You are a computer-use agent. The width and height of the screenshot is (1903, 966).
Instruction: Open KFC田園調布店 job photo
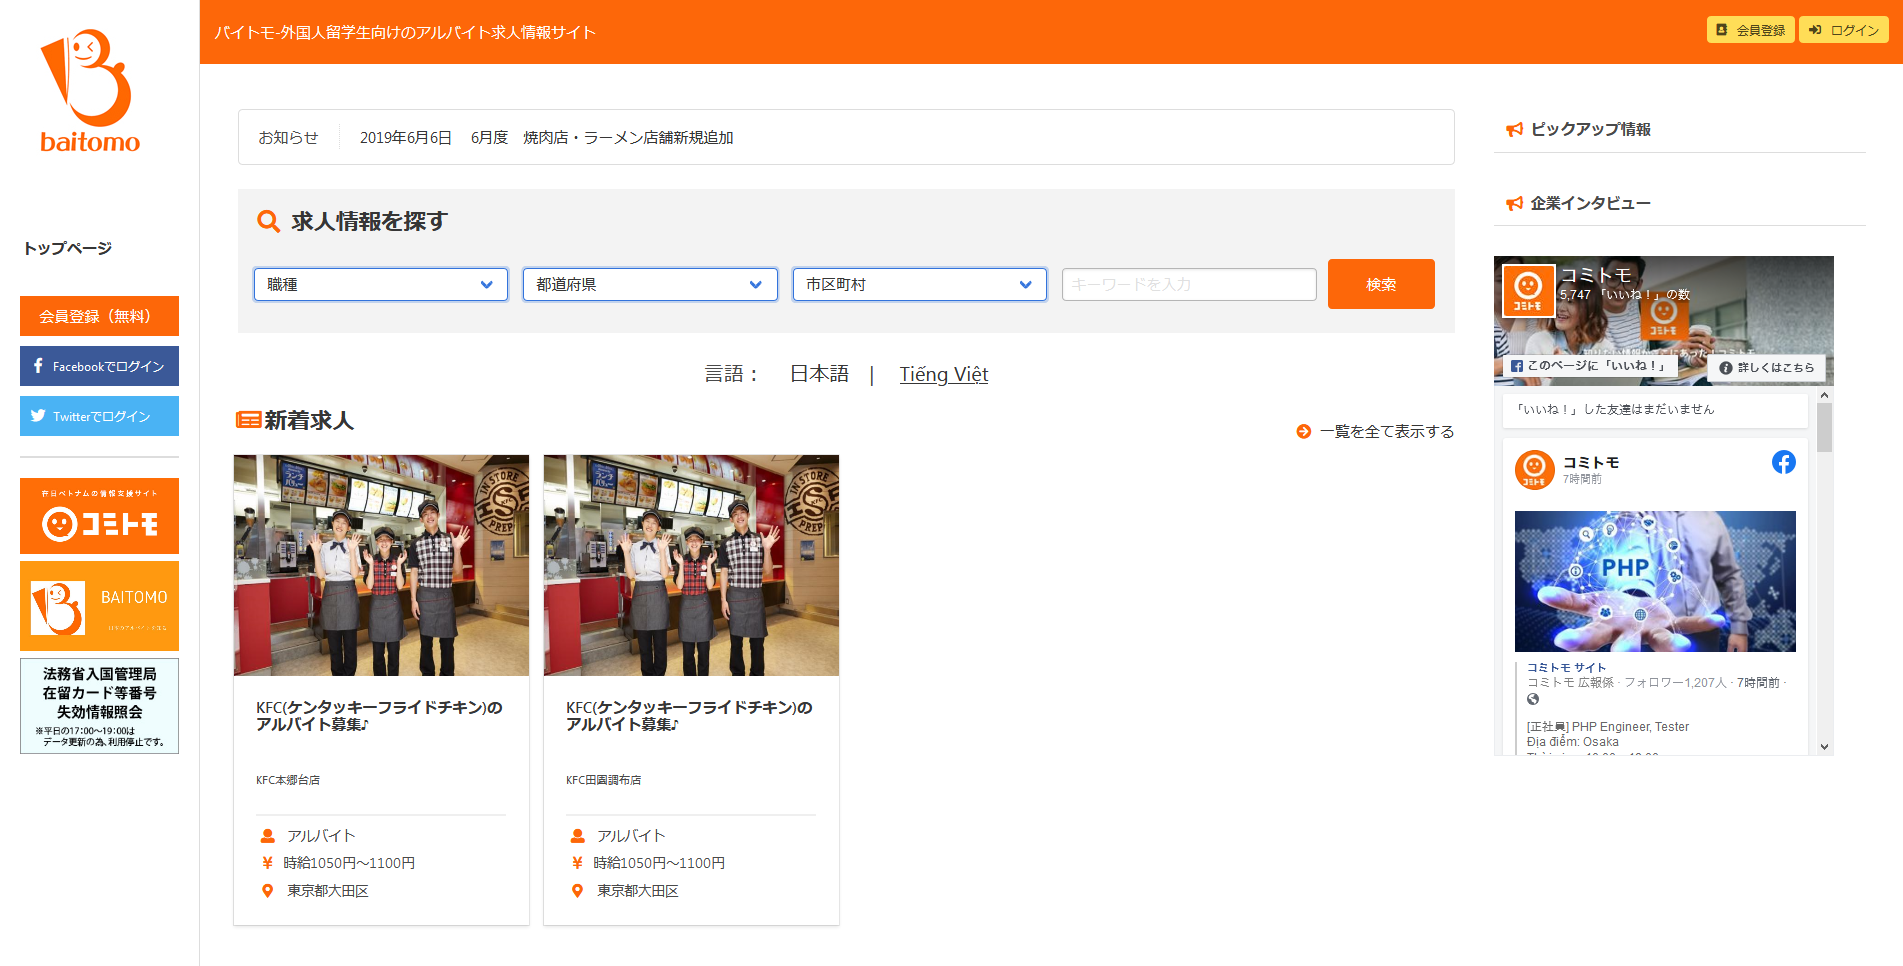[691, 565]
